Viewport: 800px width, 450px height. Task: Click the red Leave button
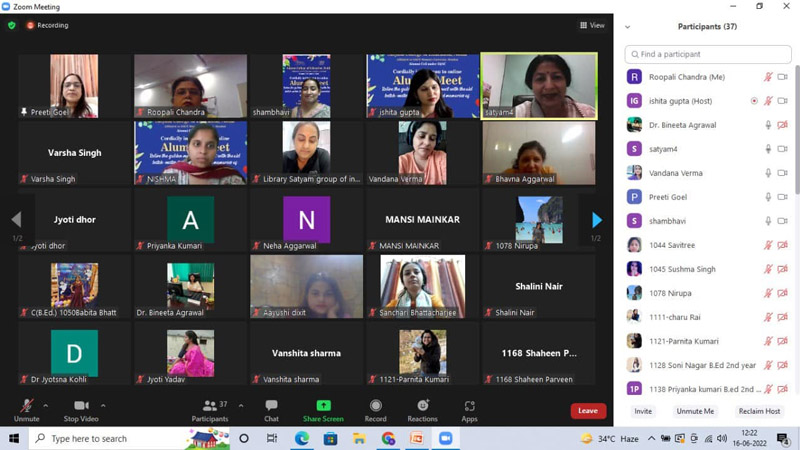pos(588,411)
